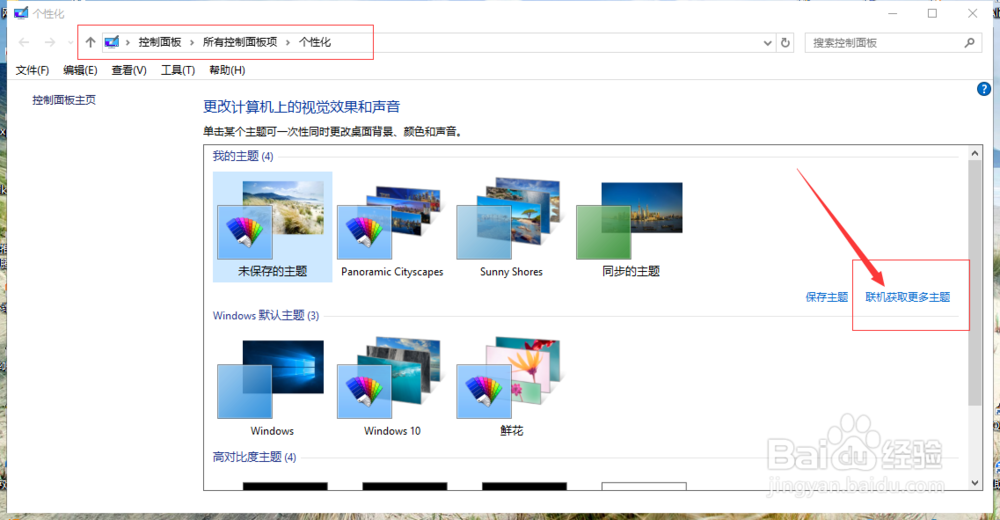1000x520 pixels.
Task: Click the 高对比度主题 (4) group header
Action: coord(254,457)
